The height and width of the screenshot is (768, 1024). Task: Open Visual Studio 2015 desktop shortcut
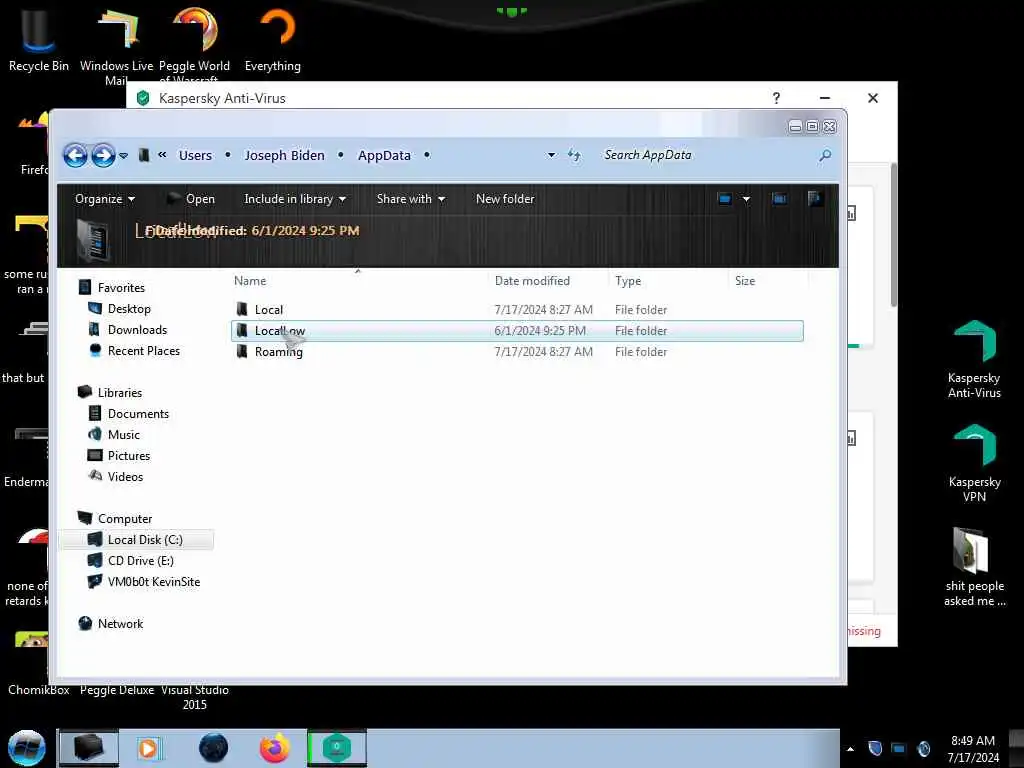[x=195, y=697]
